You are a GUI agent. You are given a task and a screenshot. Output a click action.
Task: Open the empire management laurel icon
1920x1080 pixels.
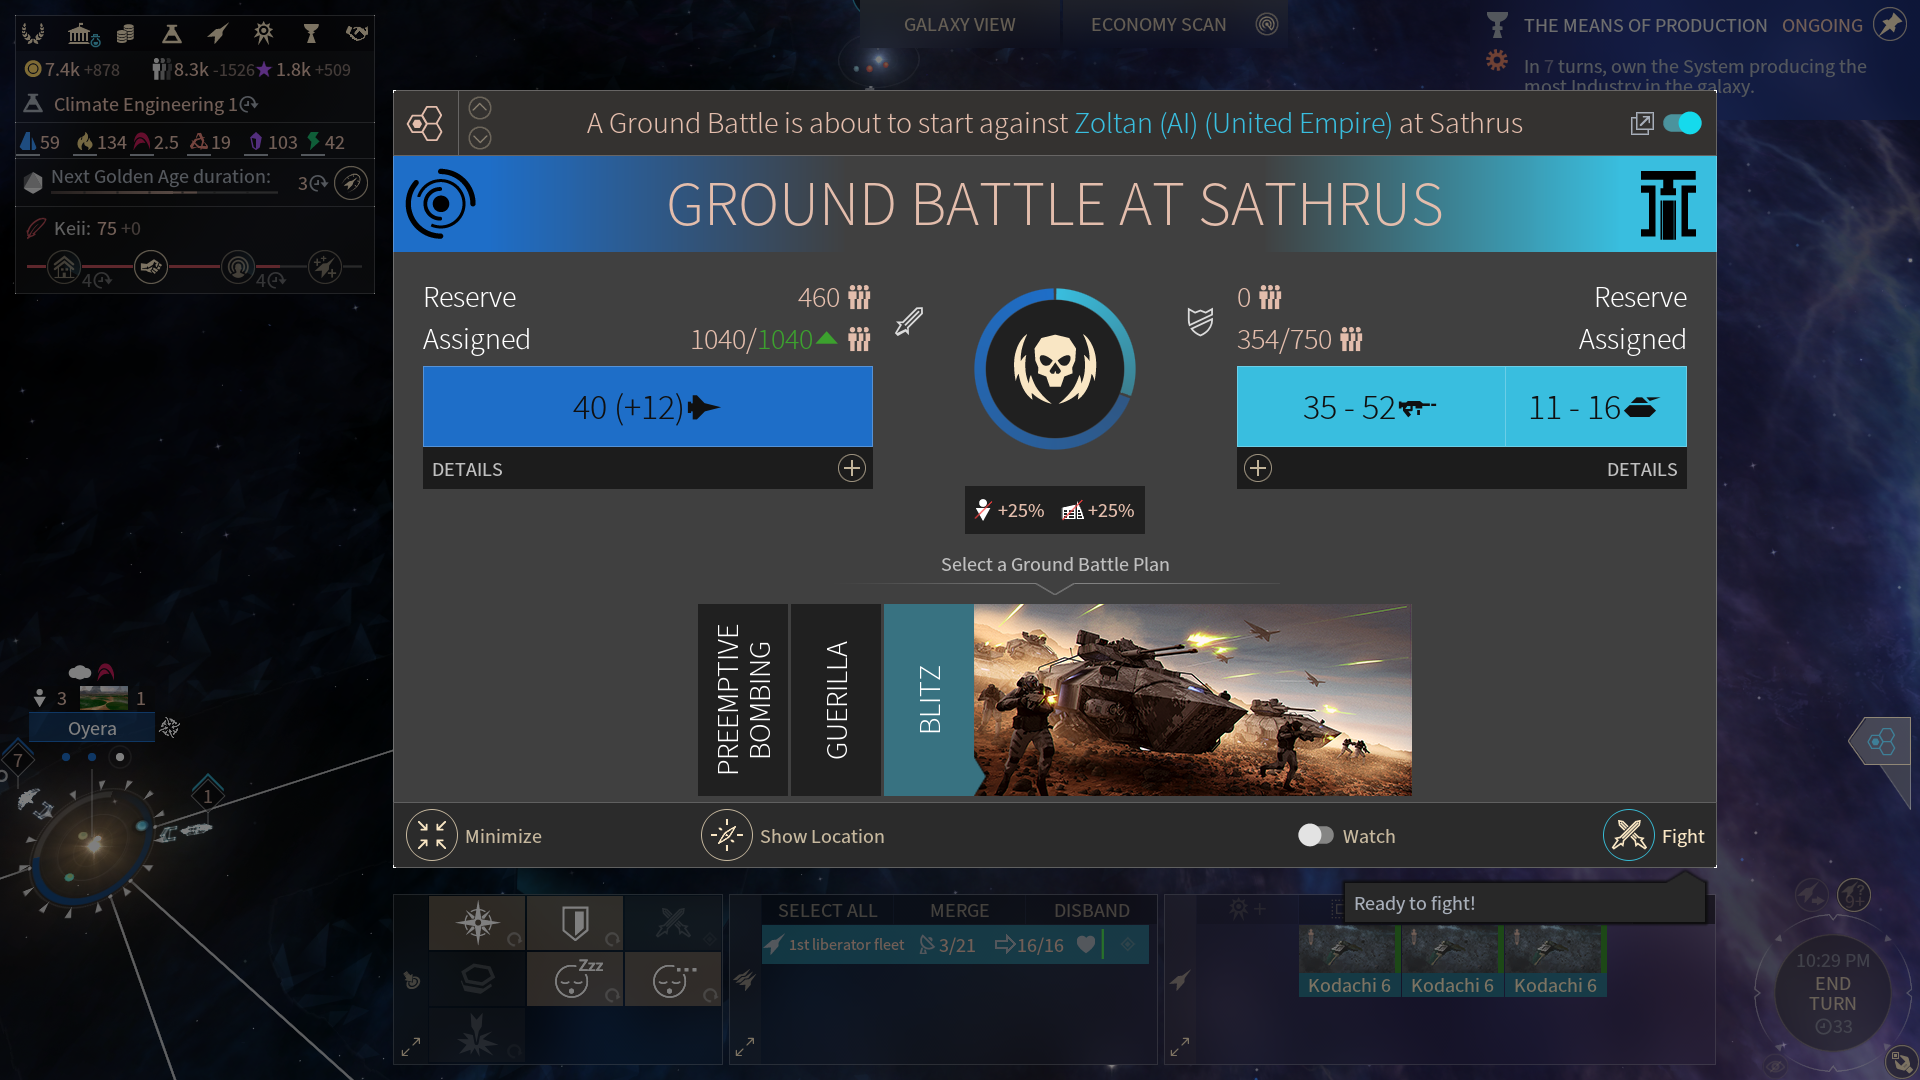point(33,34)
